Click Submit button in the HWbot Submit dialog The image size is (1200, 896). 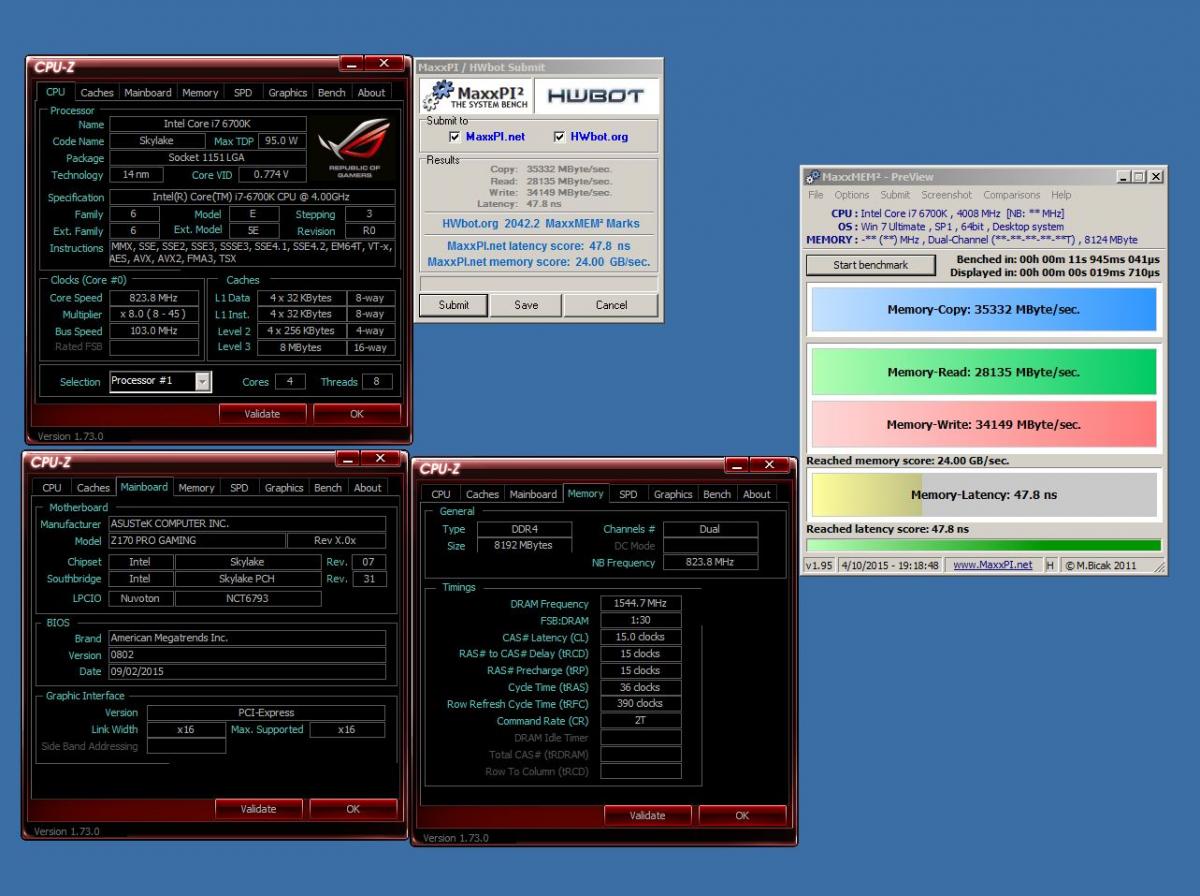pos(453,305)
